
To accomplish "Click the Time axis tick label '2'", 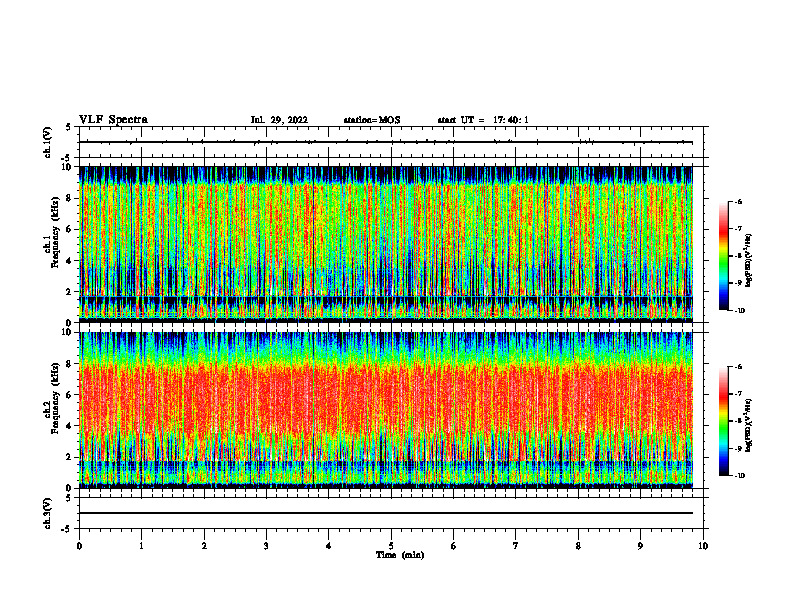I will pos(204,546).
